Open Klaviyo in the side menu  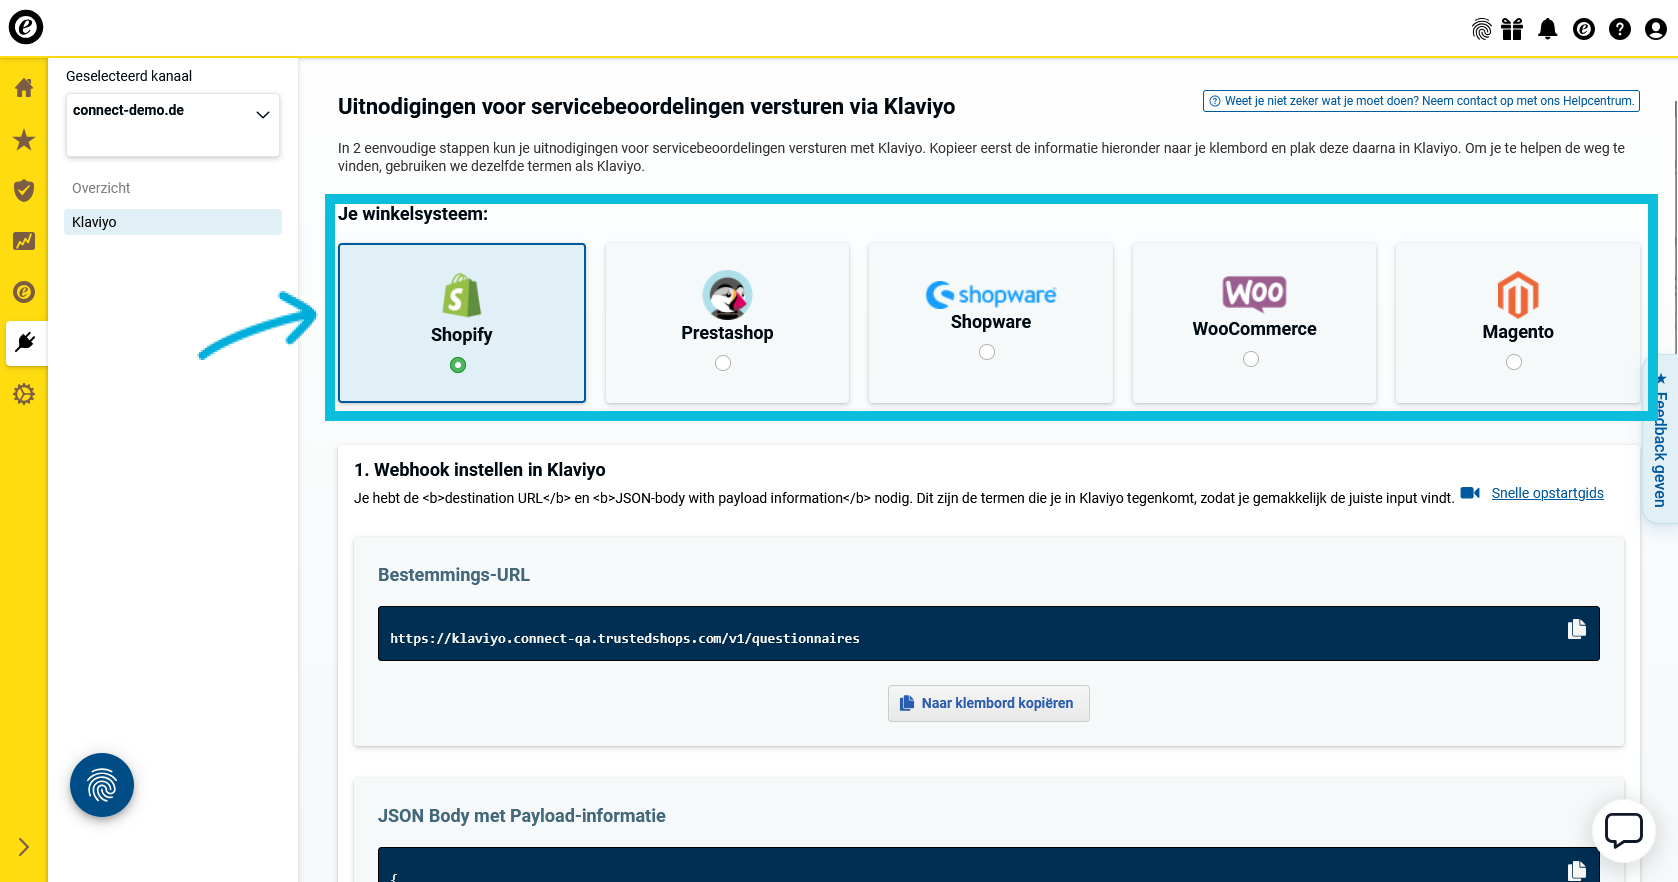click(173, 222)
